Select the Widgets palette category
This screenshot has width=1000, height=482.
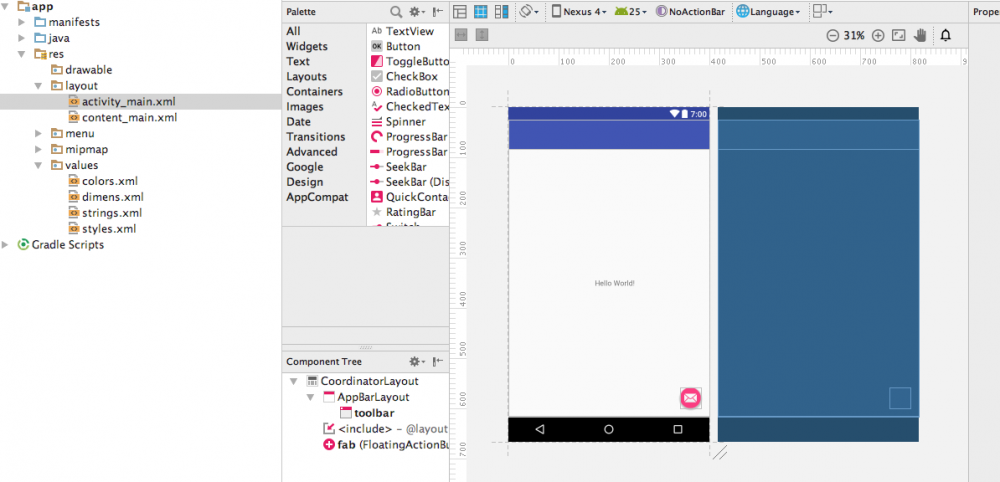[x=306, y=46]
